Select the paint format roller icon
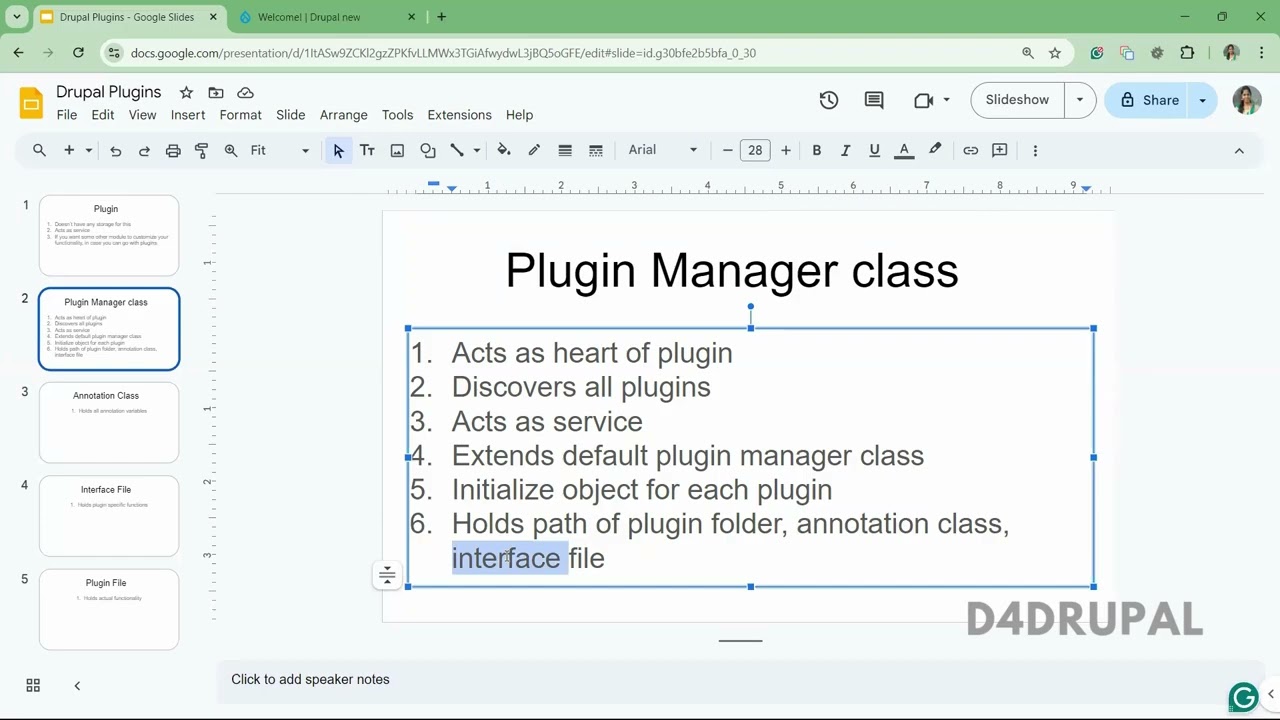 (x=201, y=150)
